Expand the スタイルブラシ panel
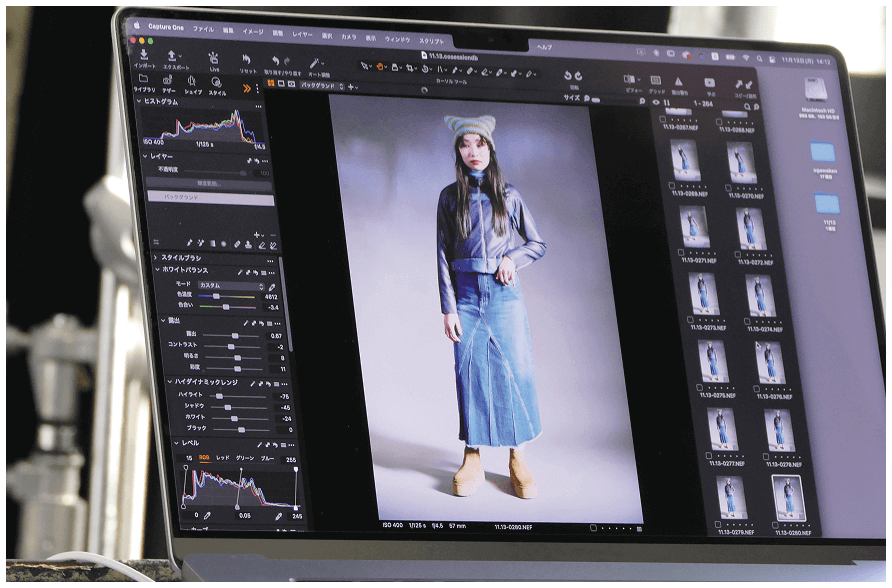This screenshot has height=588, width=892. [x=156, y=258]
